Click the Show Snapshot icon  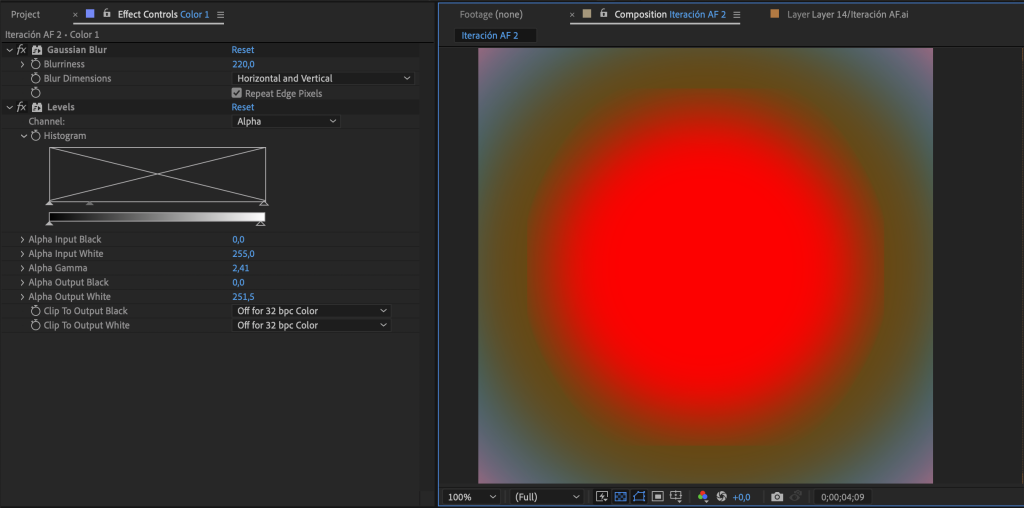(795, 497)
